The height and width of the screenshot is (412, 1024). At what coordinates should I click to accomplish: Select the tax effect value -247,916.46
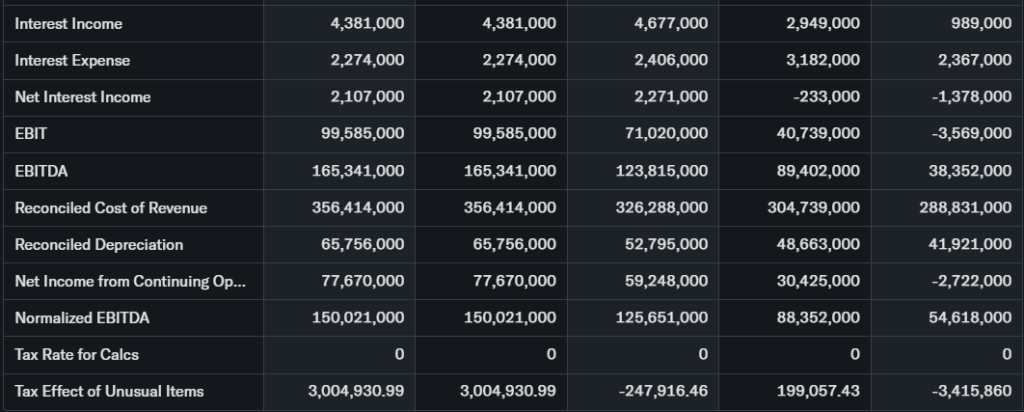tap(664, 391)
